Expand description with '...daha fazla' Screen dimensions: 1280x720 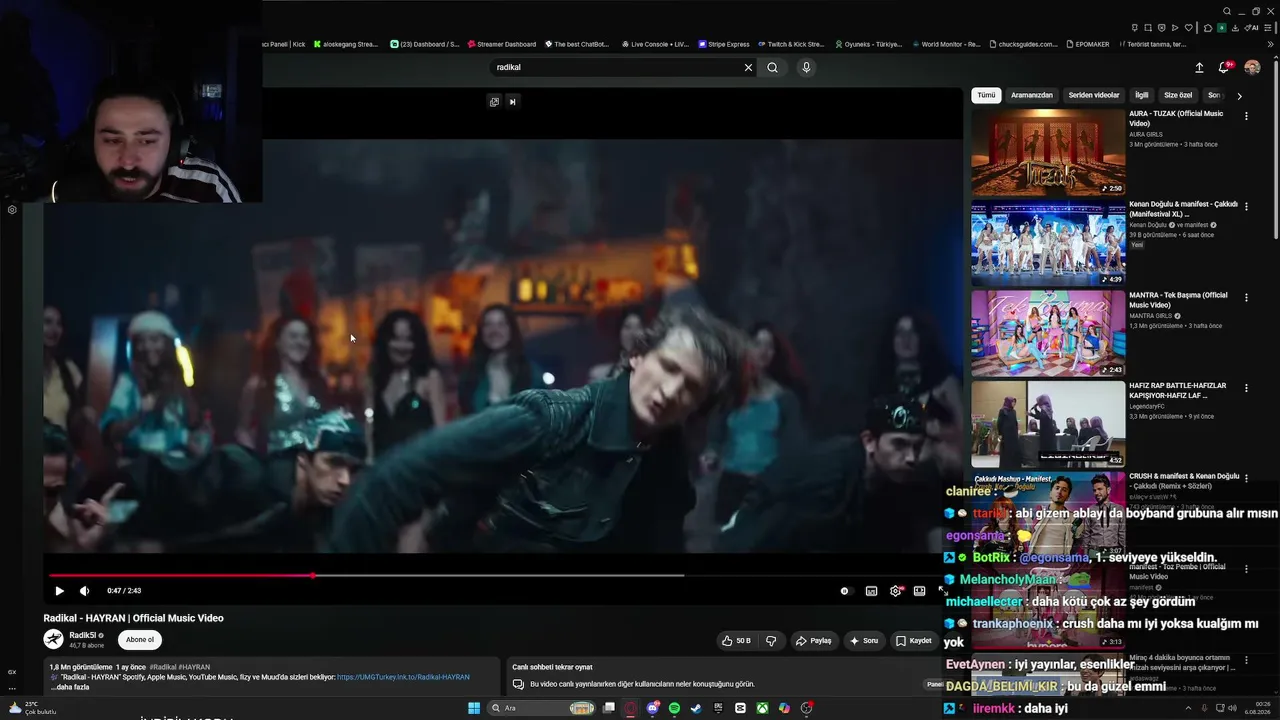coord(70,687)
